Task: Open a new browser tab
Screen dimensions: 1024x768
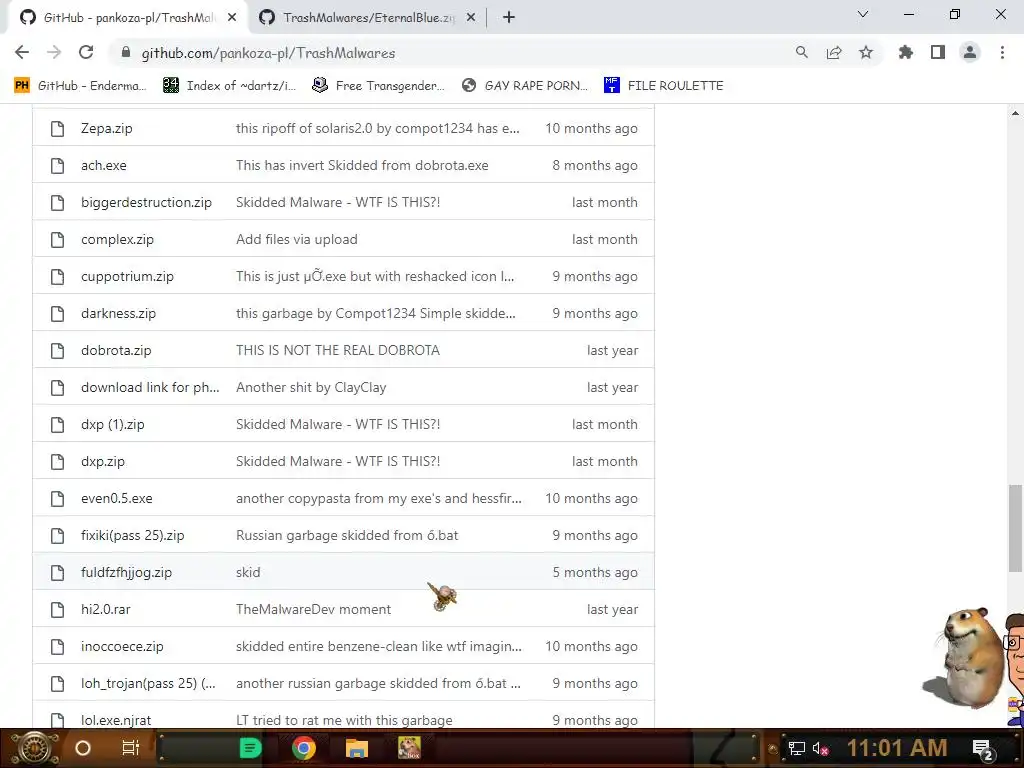Action: tap(509, 18)
